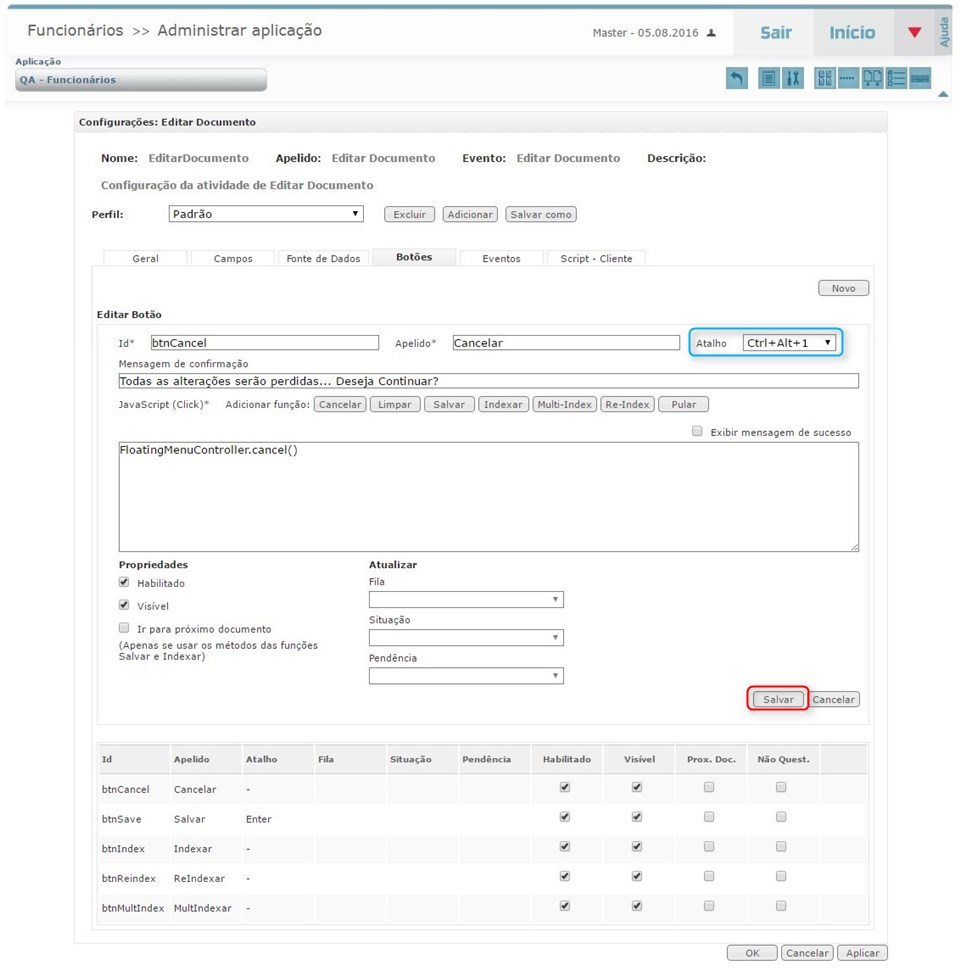The width and height of the screenshot is (960, 970).
Task: Click the dotted line toolbar icon
Action: [848, 78]
